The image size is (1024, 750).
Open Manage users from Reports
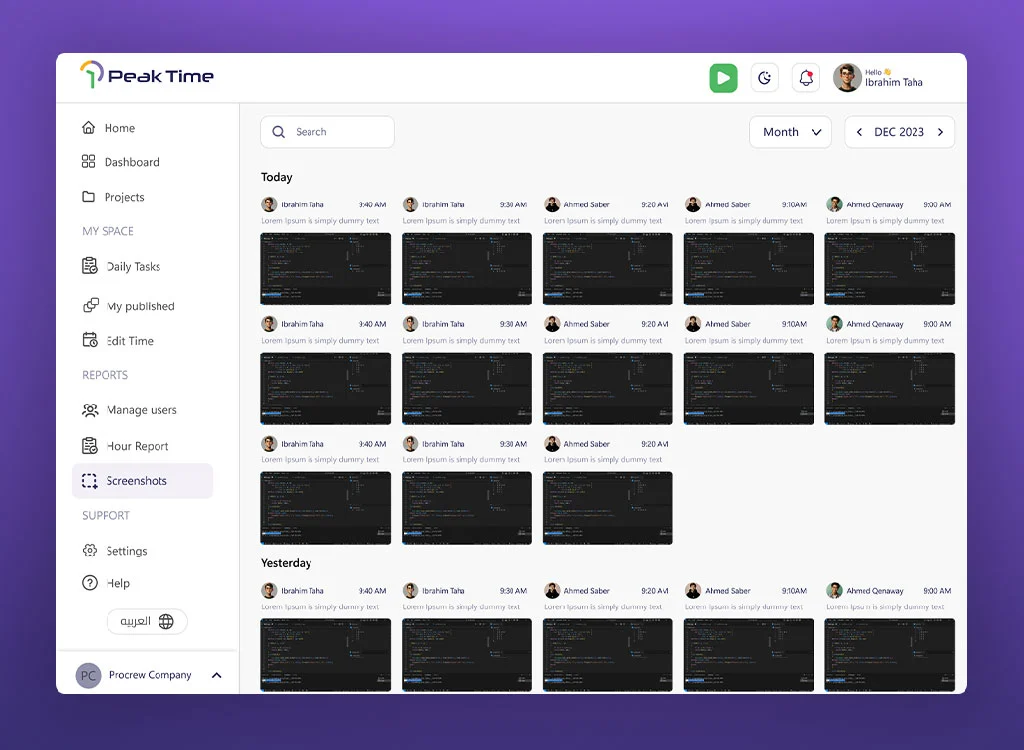click(x=140, y=410)
